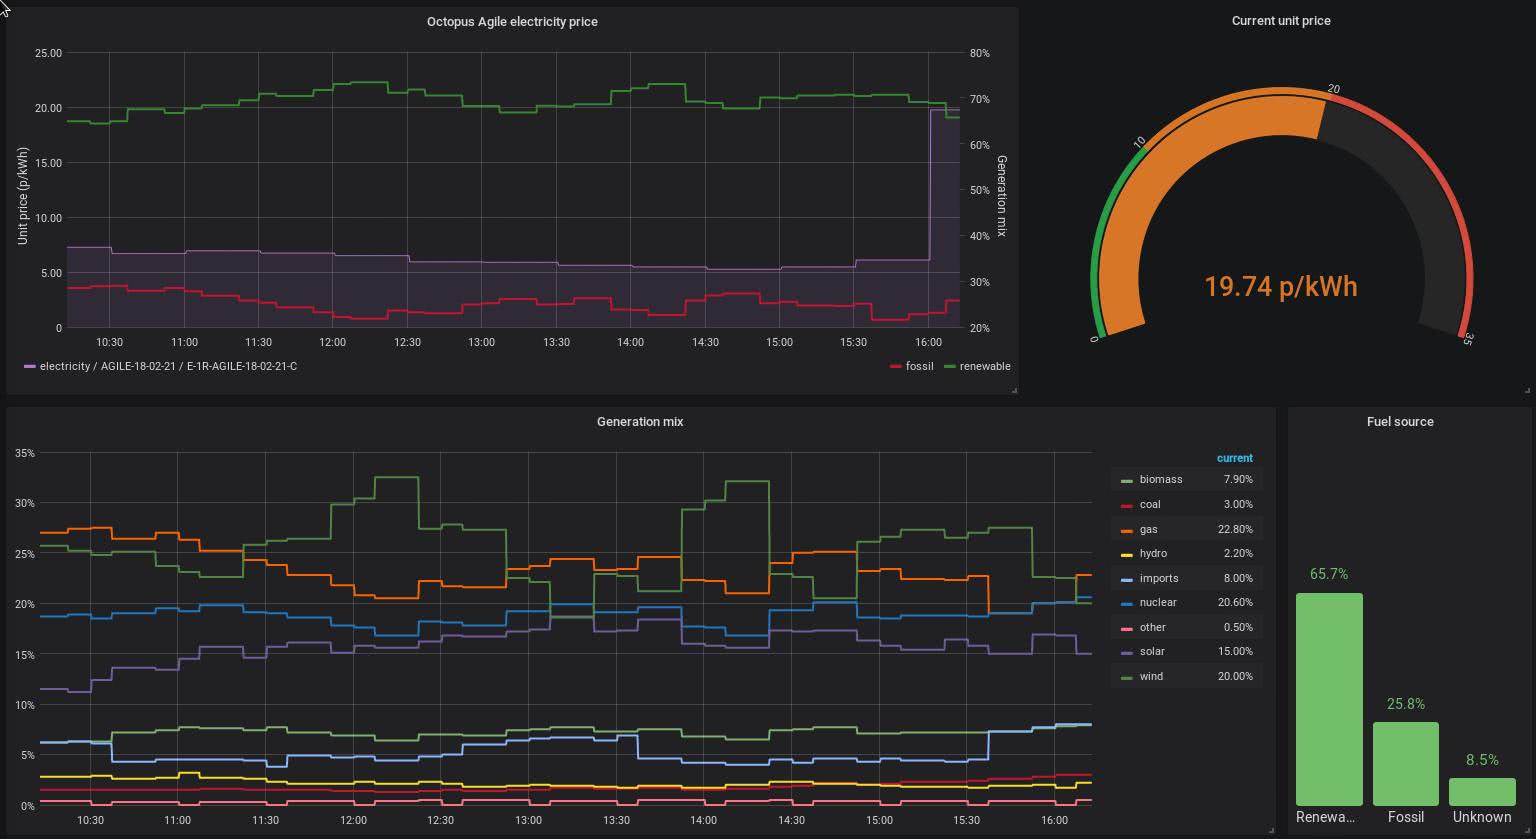Open the Octopus Agile electricity price panel title
1536x839 pixels.
click(512, 21)
